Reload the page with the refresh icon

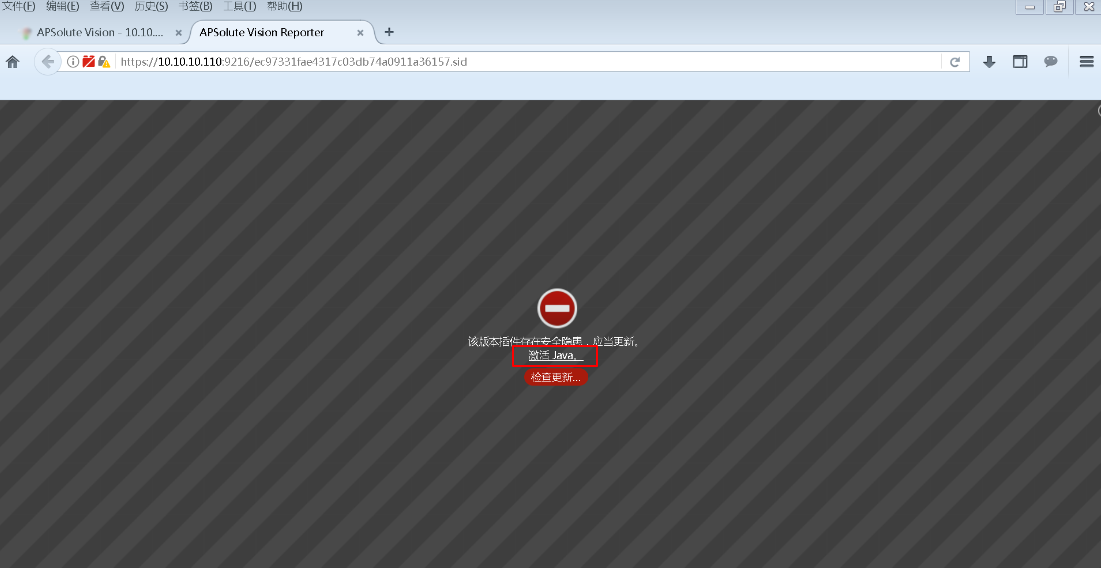tap(955, 62)
